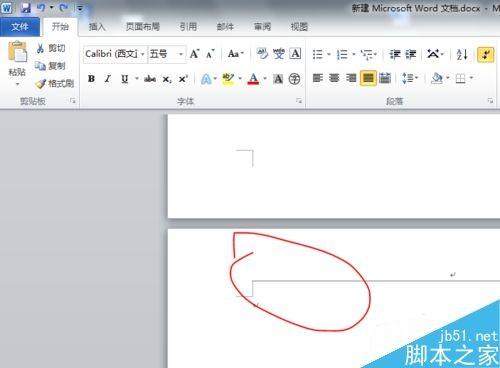The height and width of the screenshot is (368, 500).
Task: Customize Quick Access Toolbar dropdown
Action: (x=80, y=8)
